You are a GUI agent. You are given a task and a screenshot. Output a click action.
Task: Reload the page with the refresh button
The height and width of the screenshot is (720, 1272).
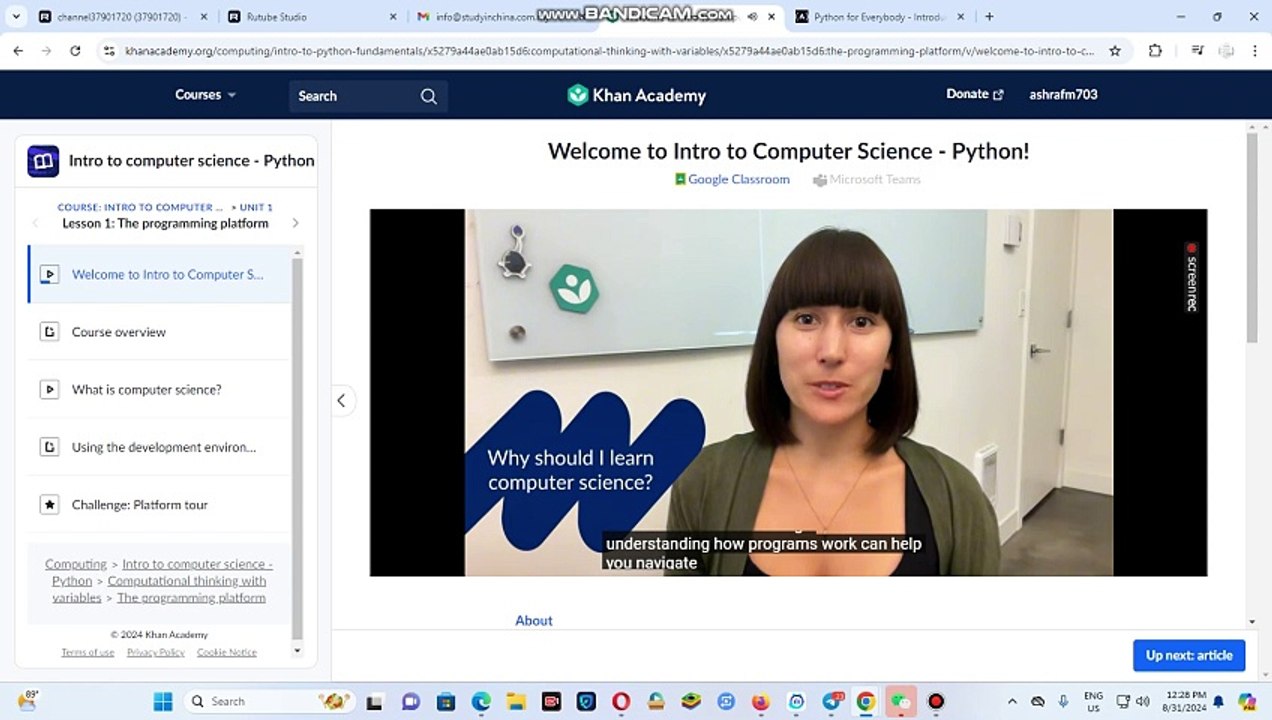pos(75,50)
